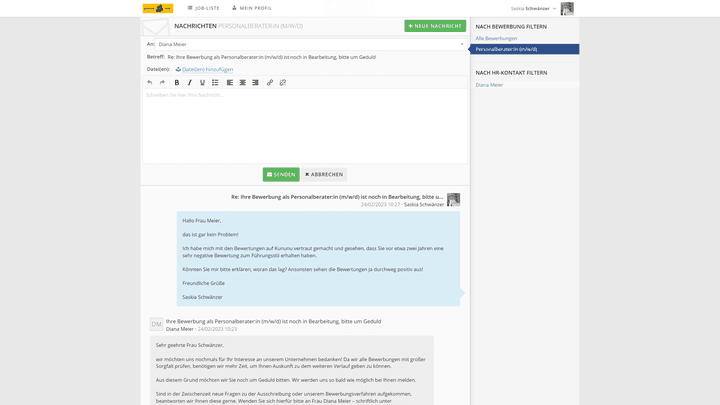This screenshot has width=720, height=405.
Task: Click the undo arrow in editor toolbar
Action: click(x=150, y=83)
